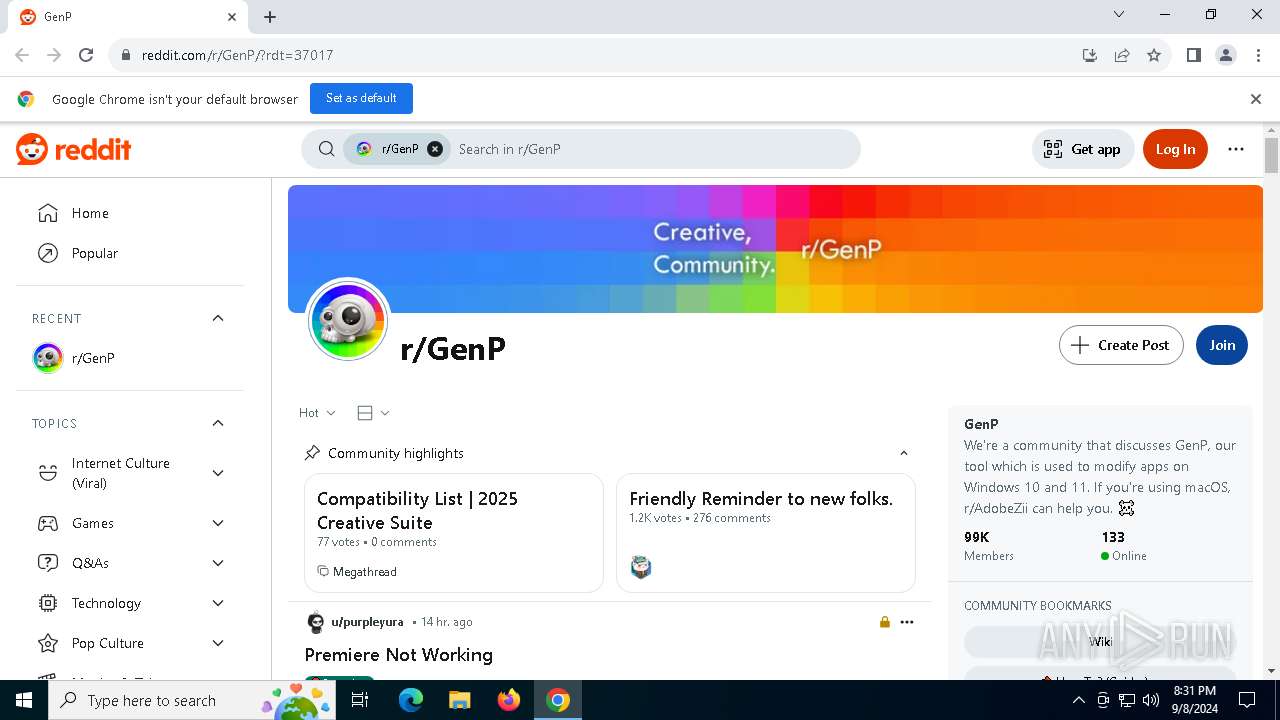Expand the Pop Culture topic
This screenshot has height=720, width=1280.
coord(218,643)
